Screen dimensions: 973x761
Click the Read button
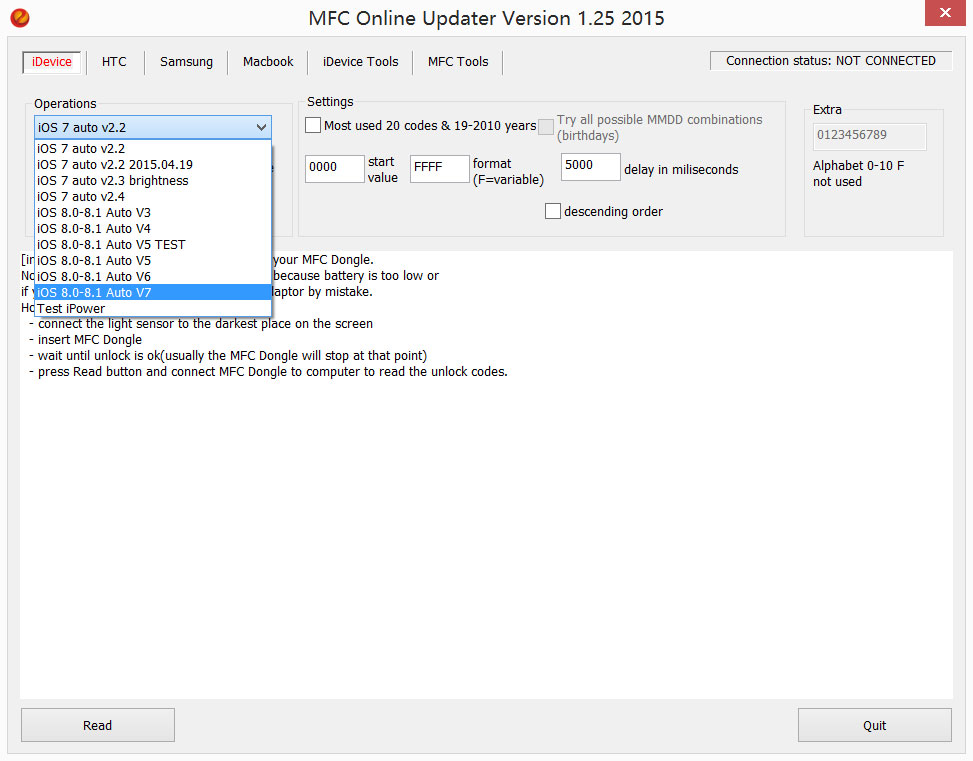click(98, 725)
